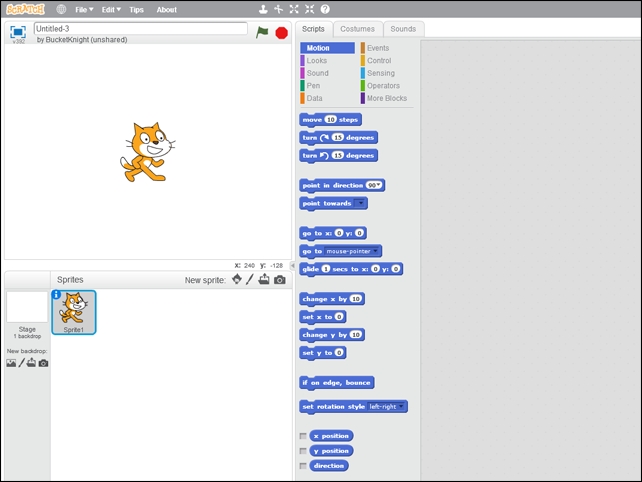The image size is (642, 482).
Task: Select the Delete scissors tool
Action: pyautogui.click(x=278, y=9)
